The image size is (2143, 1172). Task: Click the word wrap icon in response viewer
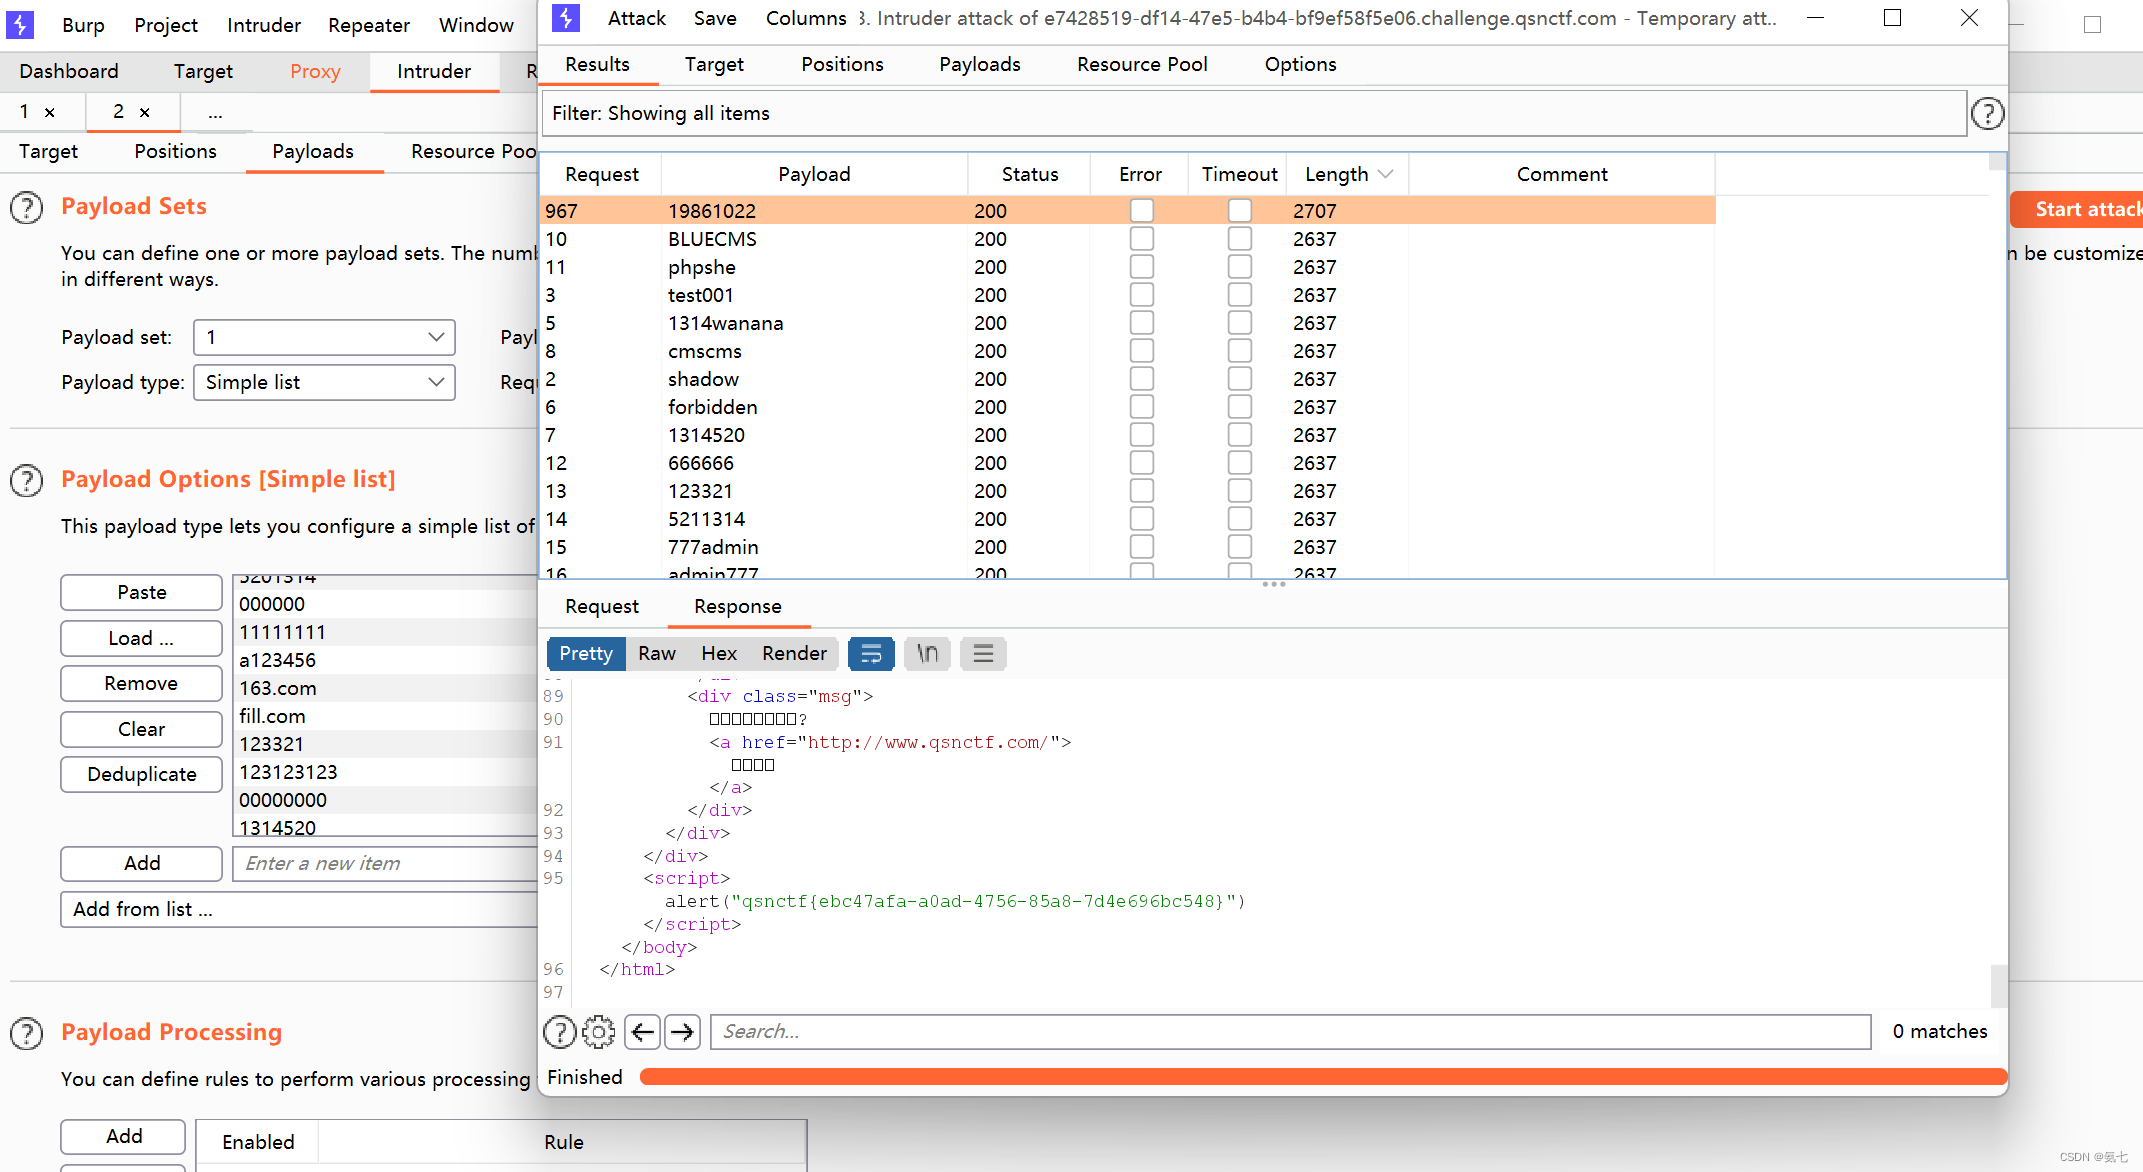pos(871,654)
